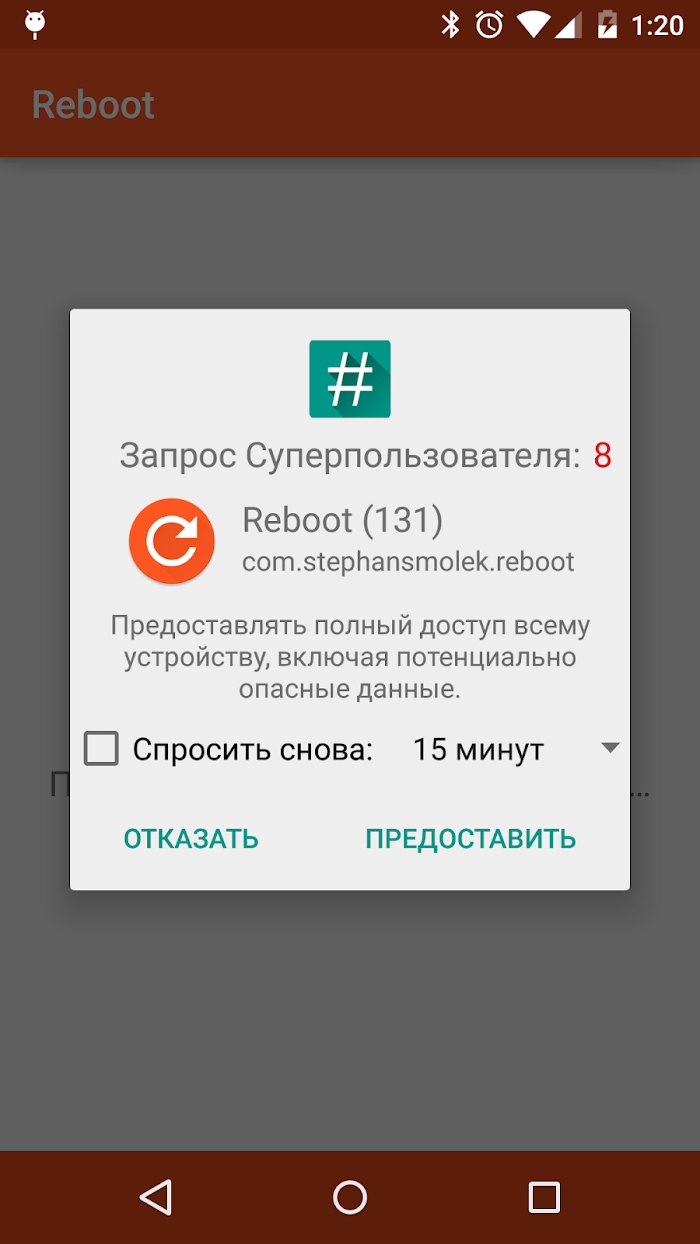
Task: Tap the Android debug icon in status bar
Action: coord(35,24)
